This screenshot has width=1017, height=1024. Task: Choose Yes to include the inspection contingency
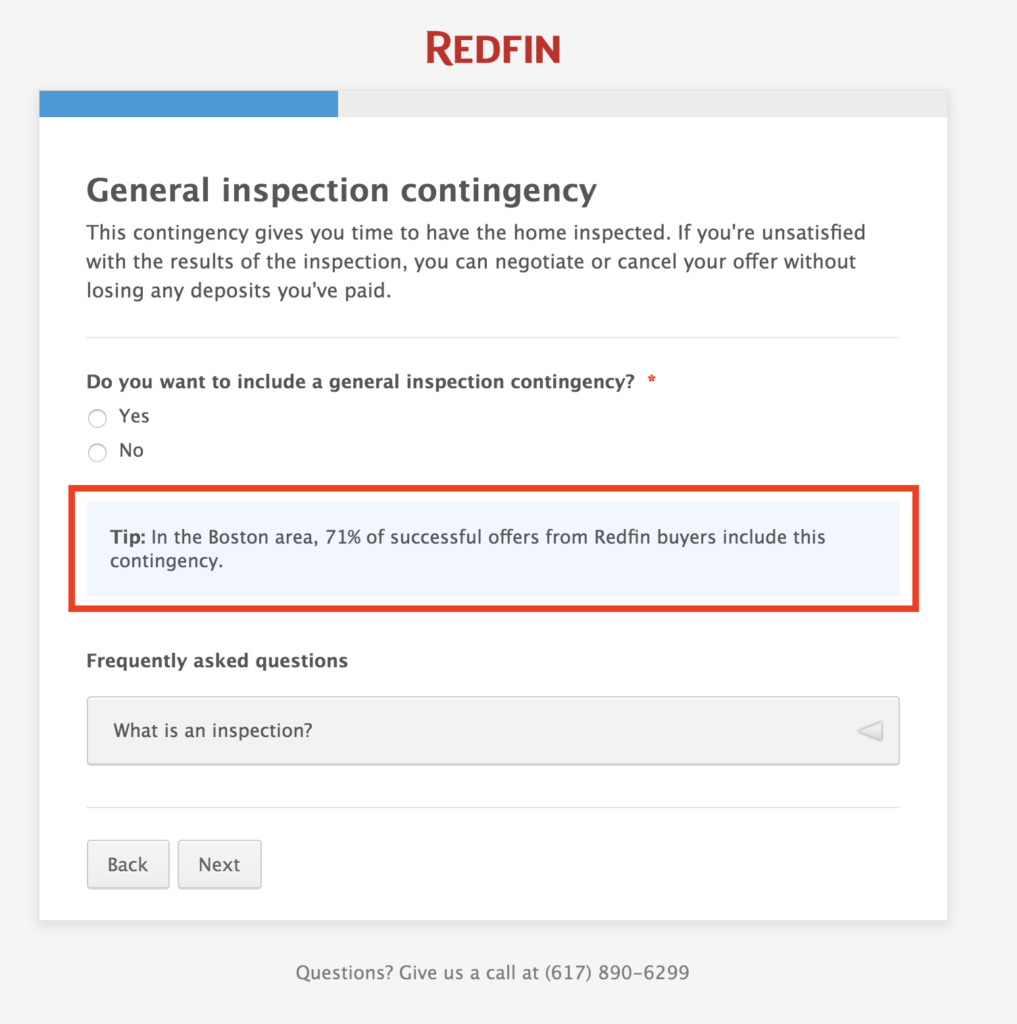point(97,418)
